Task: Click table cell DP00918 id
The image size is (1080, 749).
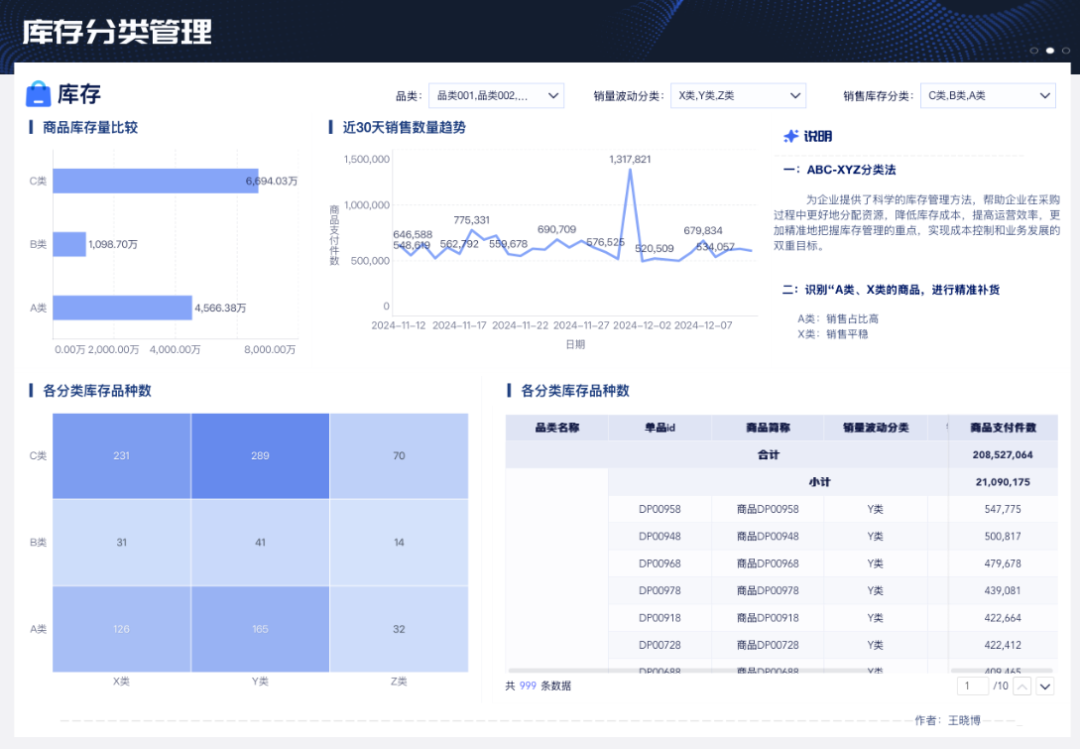Action: pos(660,618)
